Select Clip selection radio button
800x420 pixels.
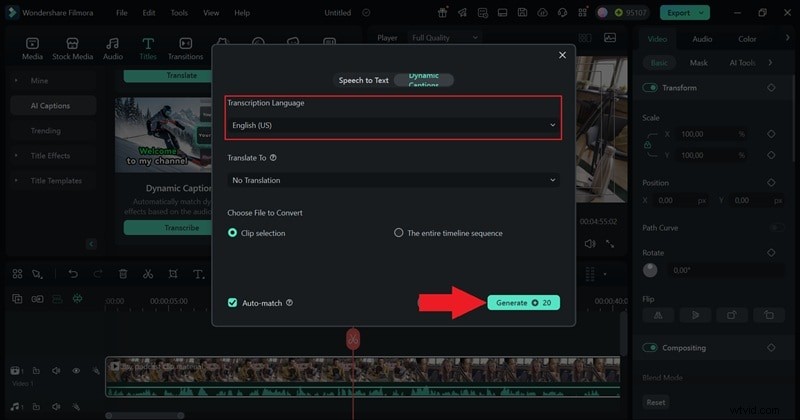[232, 233]
